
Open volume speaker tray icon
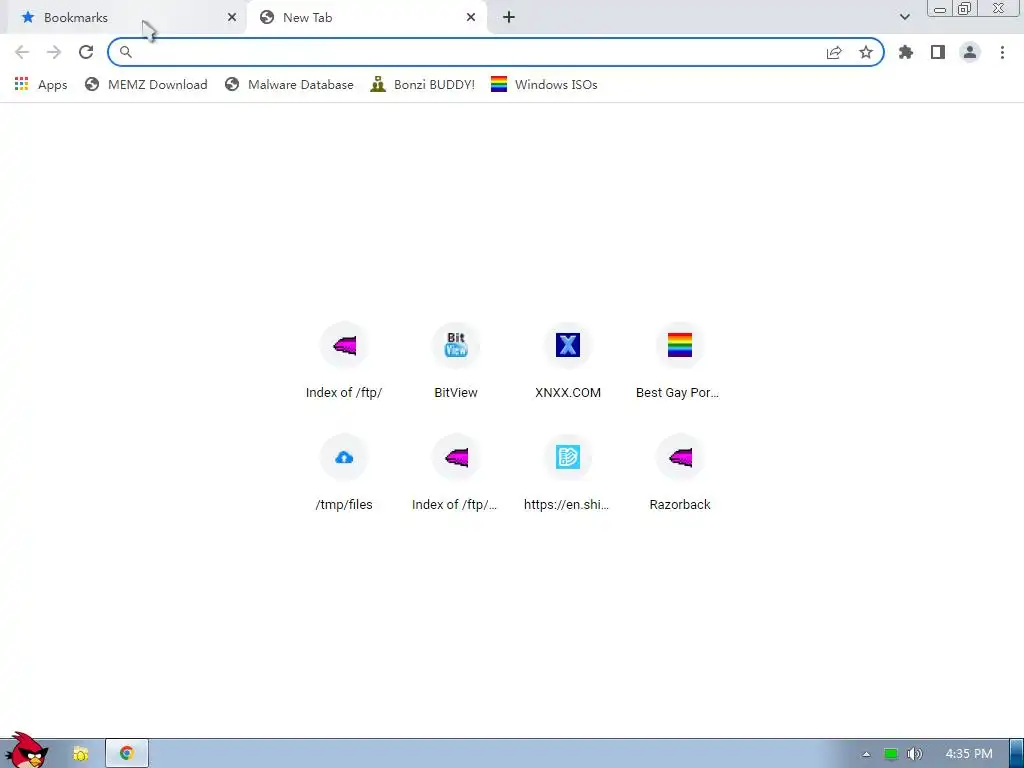point(914,754)
